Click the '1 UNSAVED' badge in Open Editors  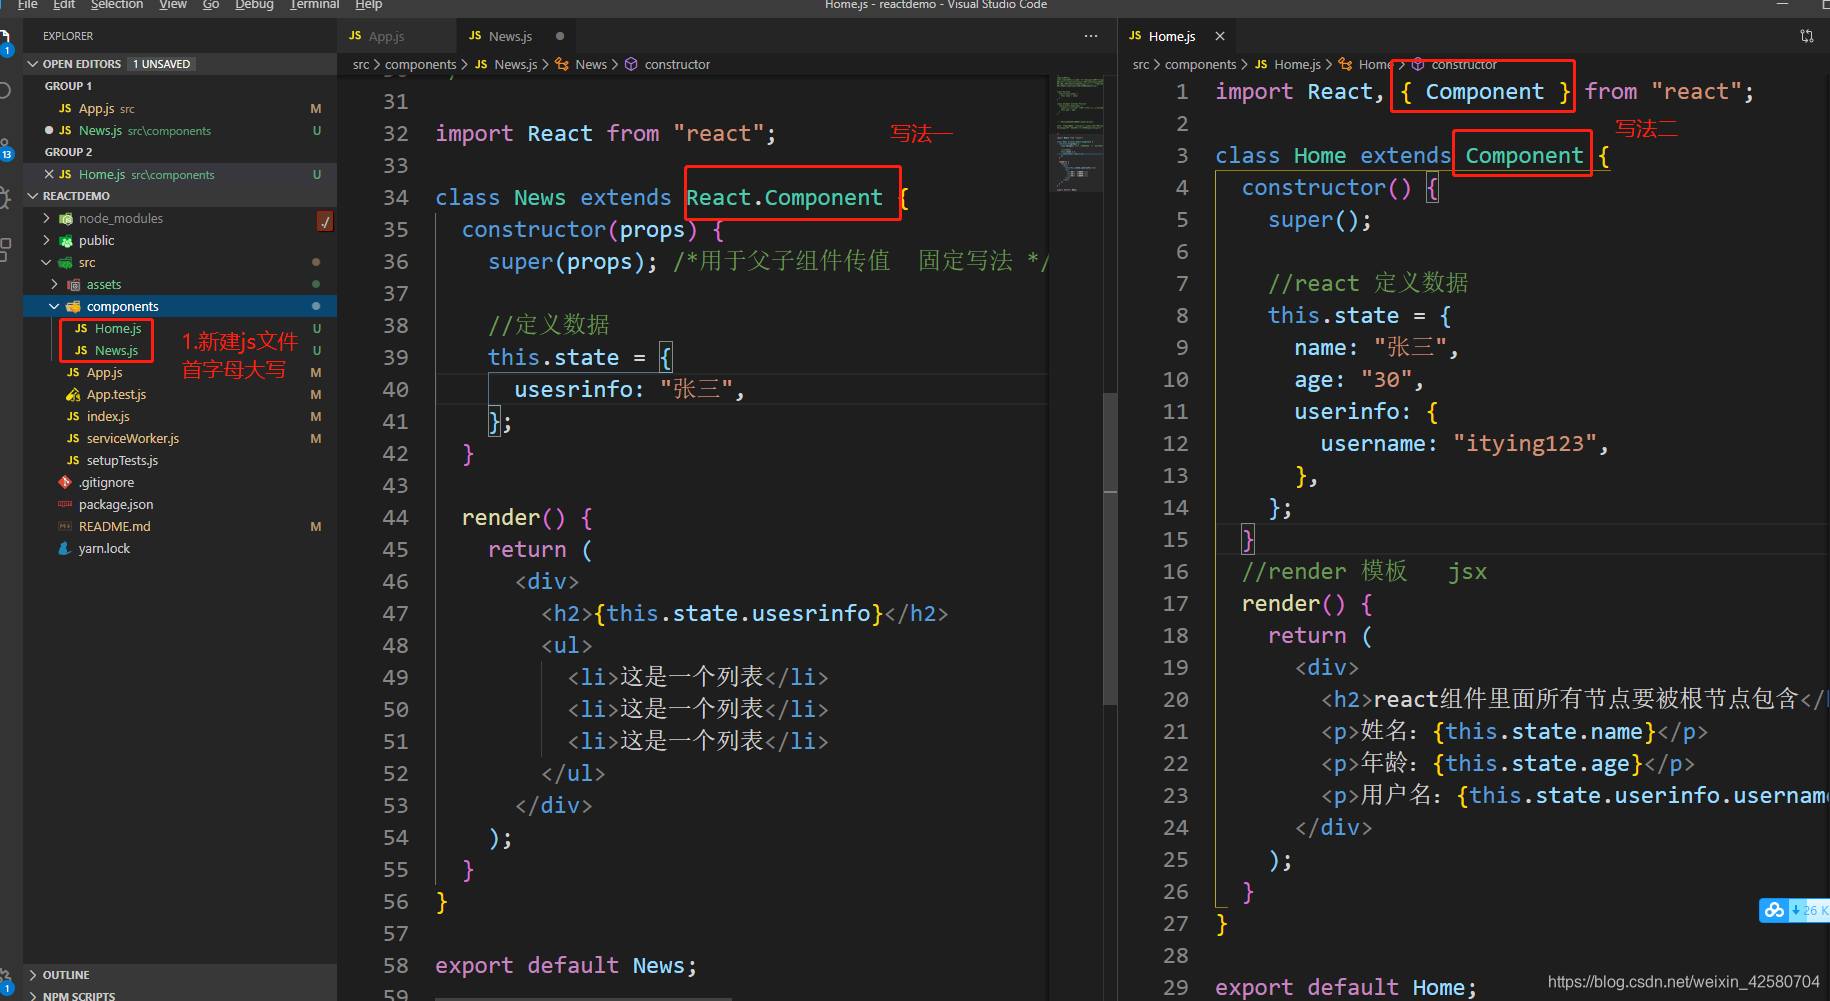pos(161,64)
